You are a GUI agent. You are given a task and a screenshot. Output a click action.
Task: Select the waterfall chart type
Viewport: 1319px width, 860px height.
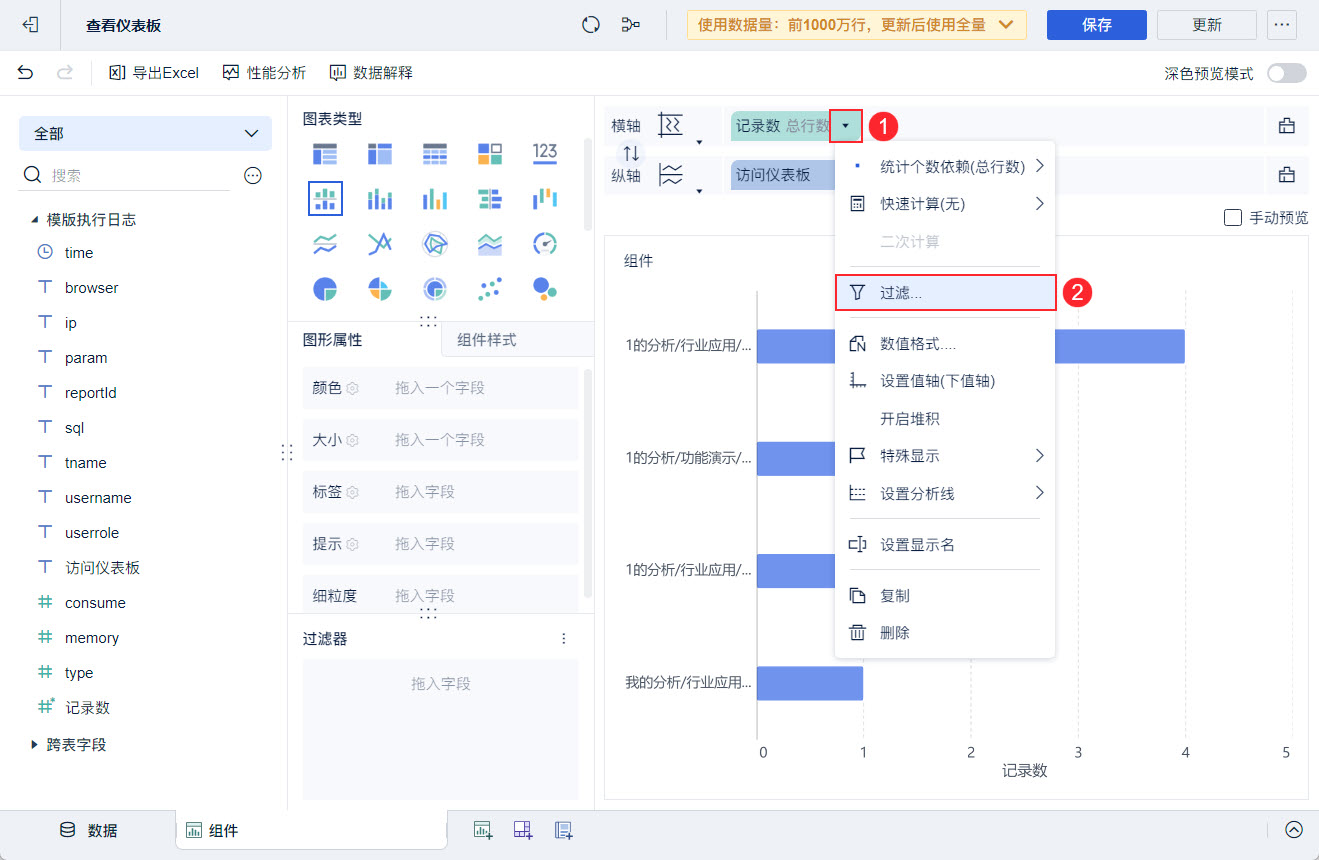545,198
